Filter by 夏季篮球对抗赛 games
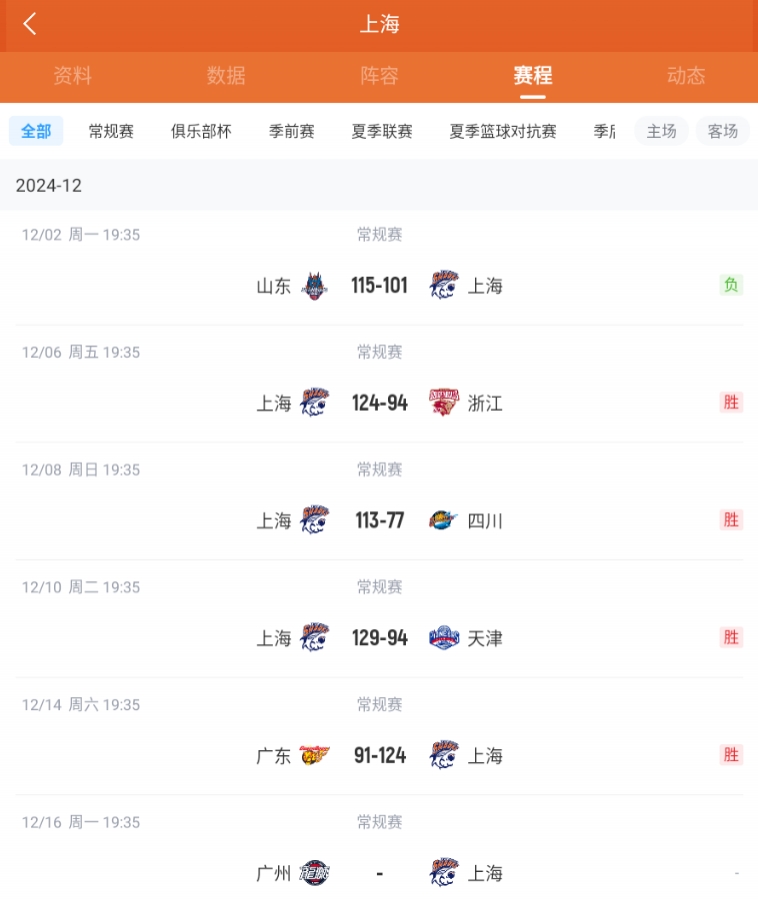The width and height of the screenshot is (758, 900). 503,131
